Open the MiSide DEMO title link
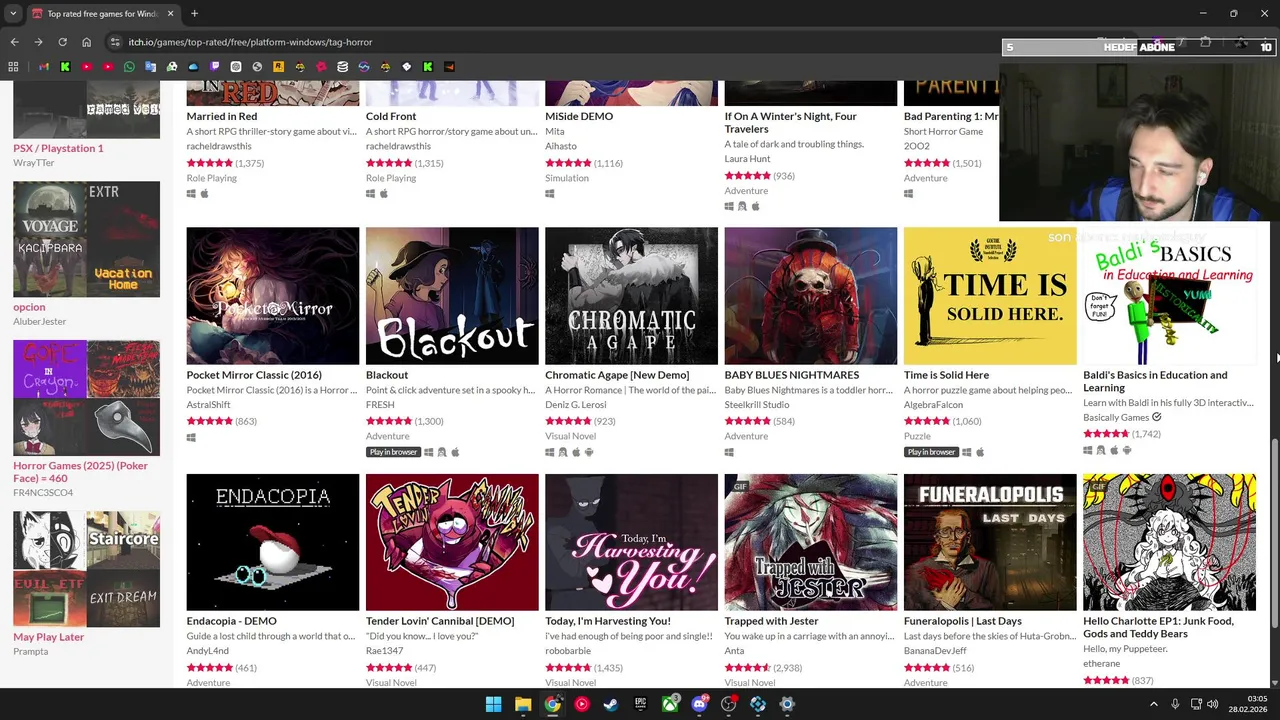 click(x=579, y=116)
